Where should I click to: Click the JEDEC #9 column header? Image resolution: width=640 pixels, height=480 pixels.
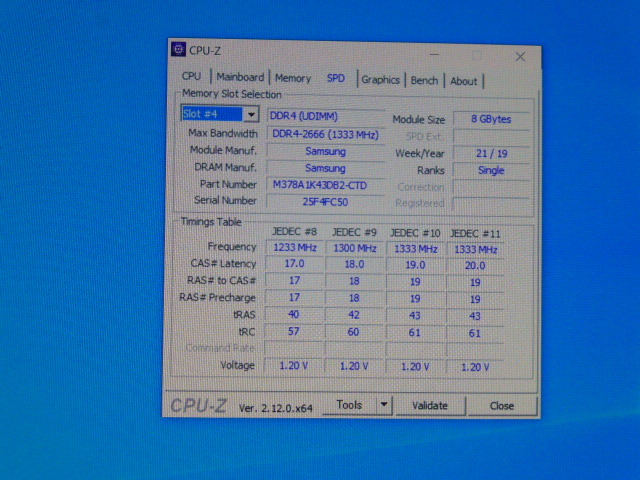point(354,233)
